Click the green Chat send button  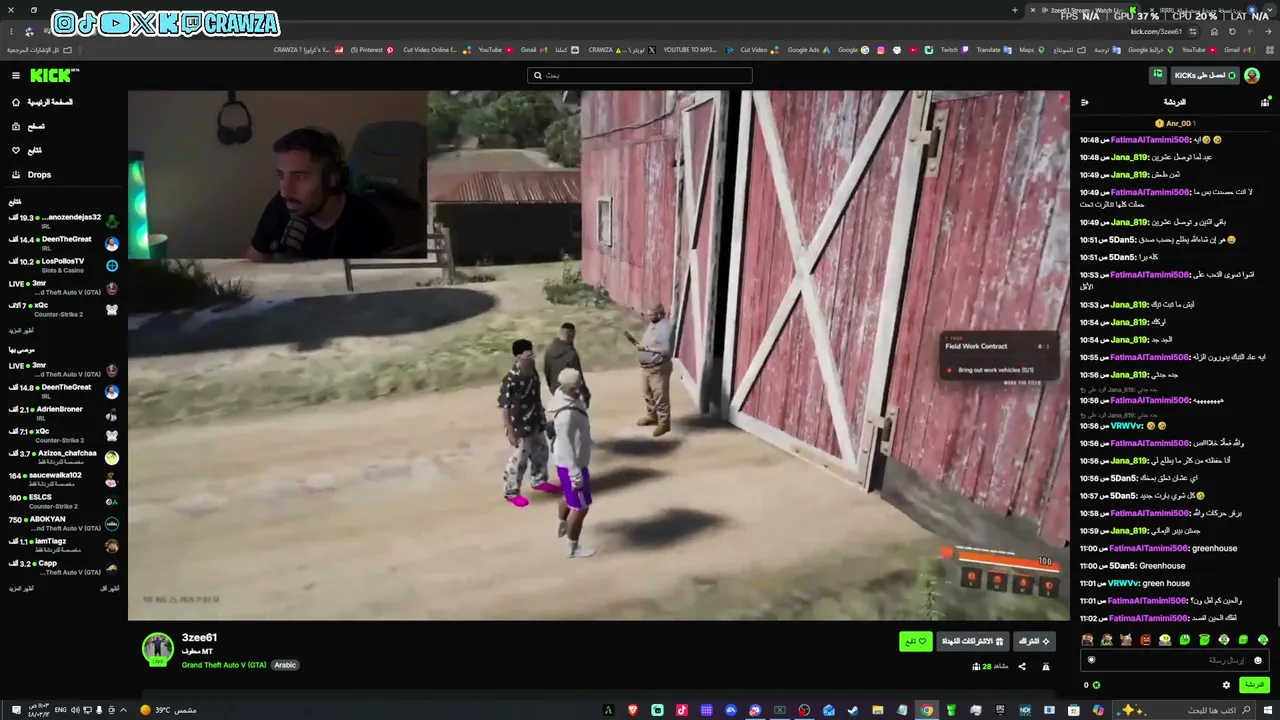(x=1254, y=685)
